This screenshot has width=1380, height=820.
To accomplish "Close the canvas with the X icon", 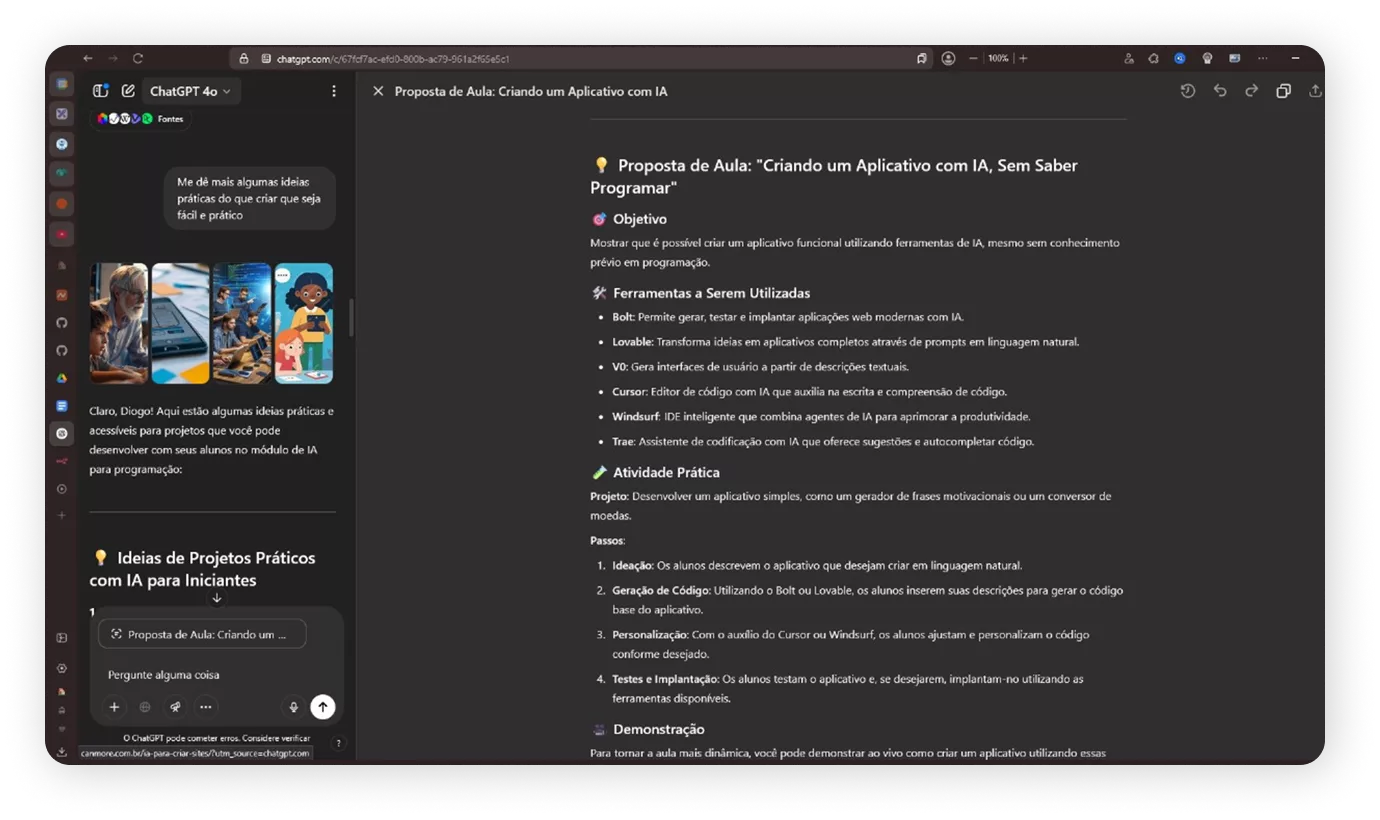I will click(x=378, y=91).
